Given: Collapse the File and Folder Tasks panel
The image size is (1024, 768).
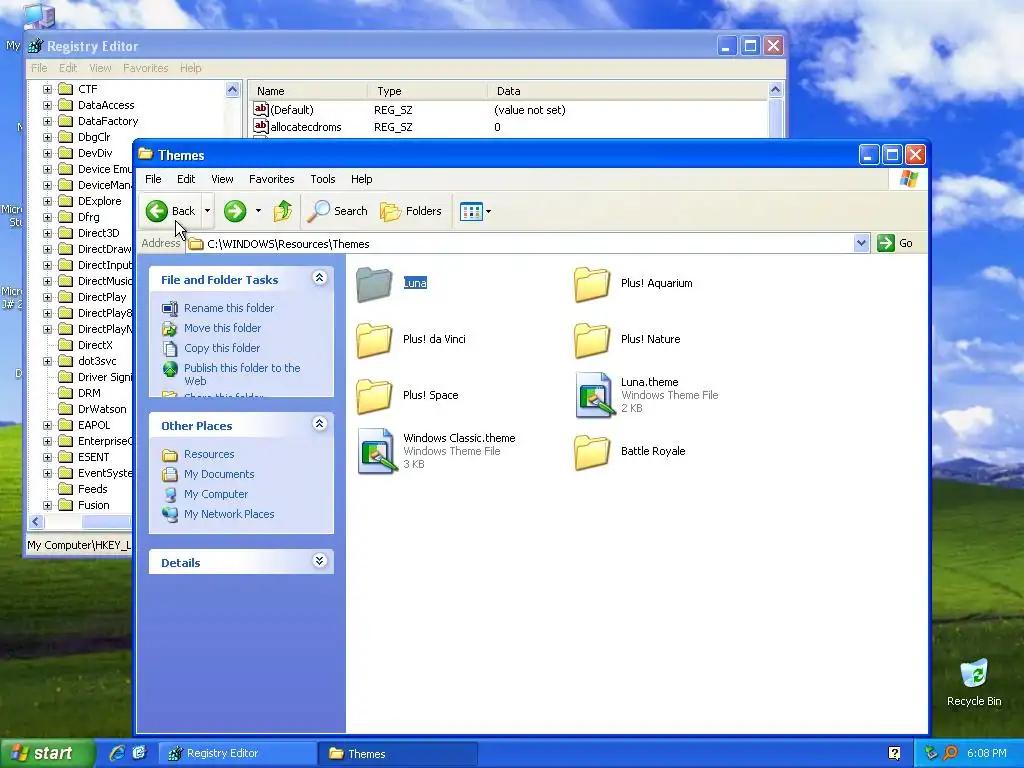Looking at the screenshot, I should 319,278.
